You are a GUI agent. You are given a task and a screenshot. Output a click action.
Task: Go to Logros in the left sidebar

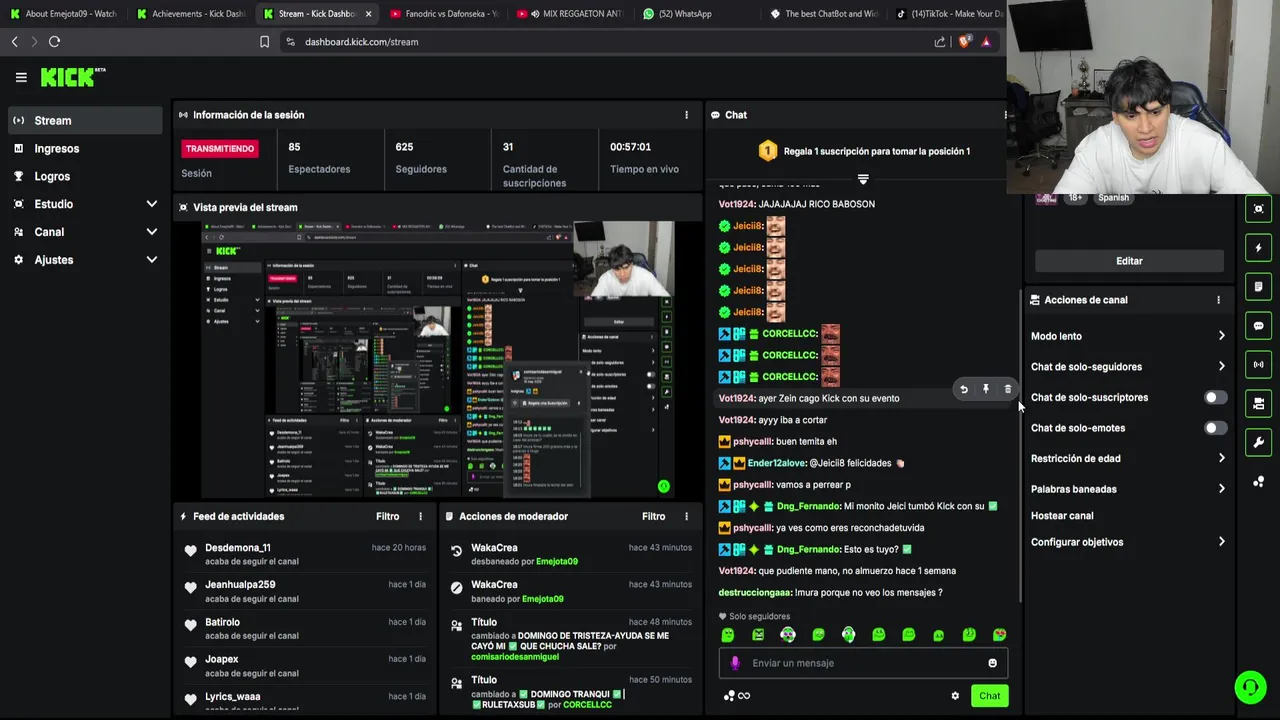pos(84,176)
